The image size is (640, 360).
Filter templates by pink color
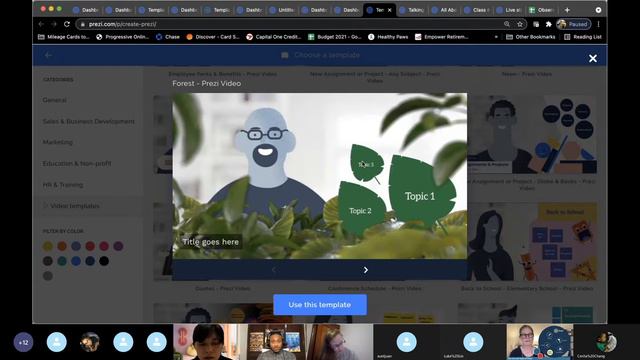[104, 246]
